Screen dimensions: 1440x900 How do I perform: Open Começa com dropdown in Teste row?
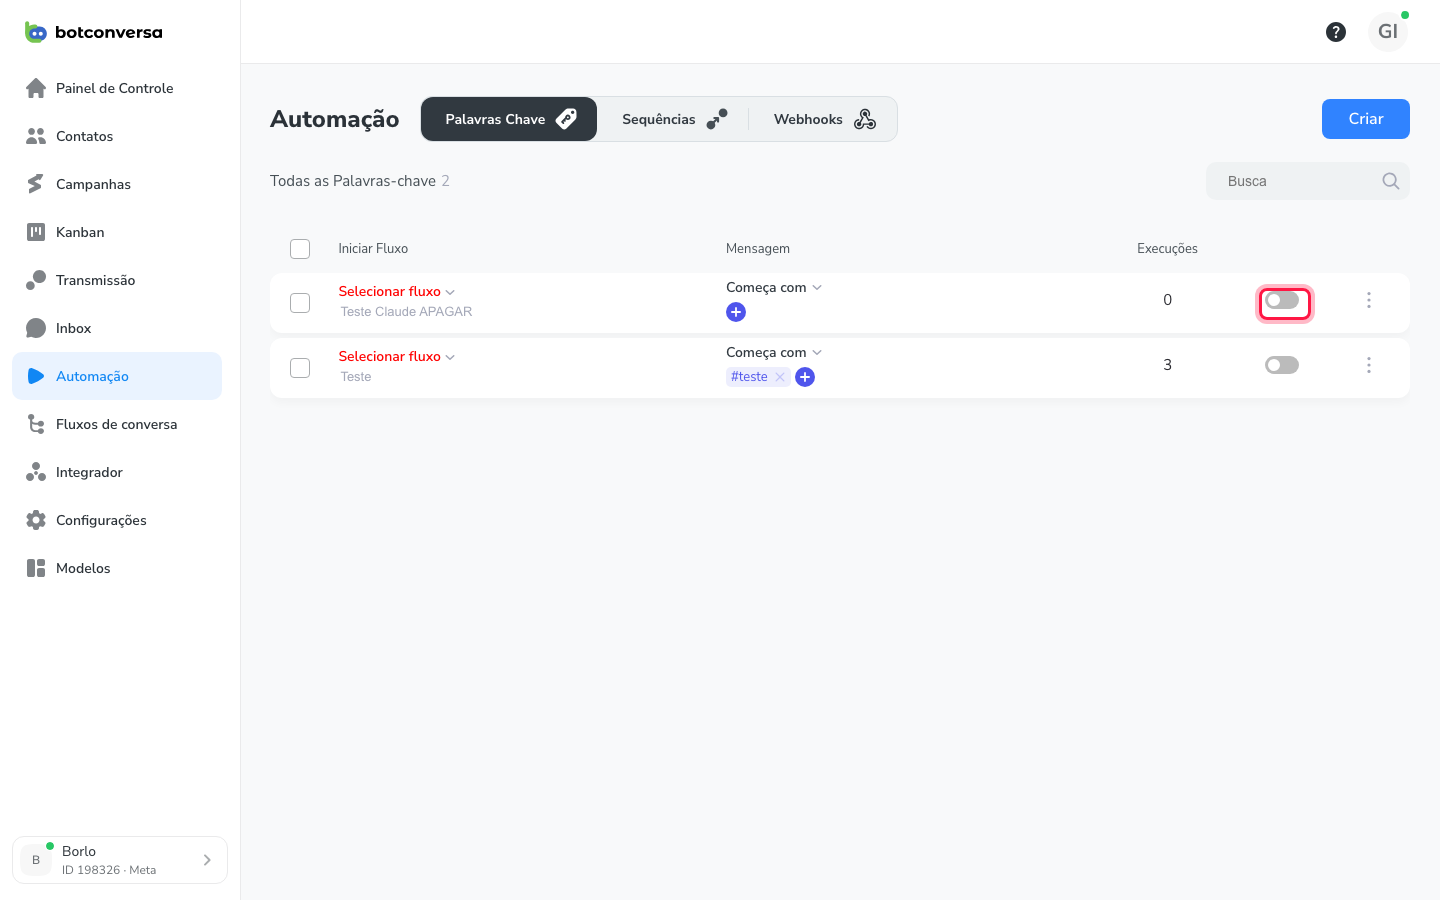(x=774, y=353)
